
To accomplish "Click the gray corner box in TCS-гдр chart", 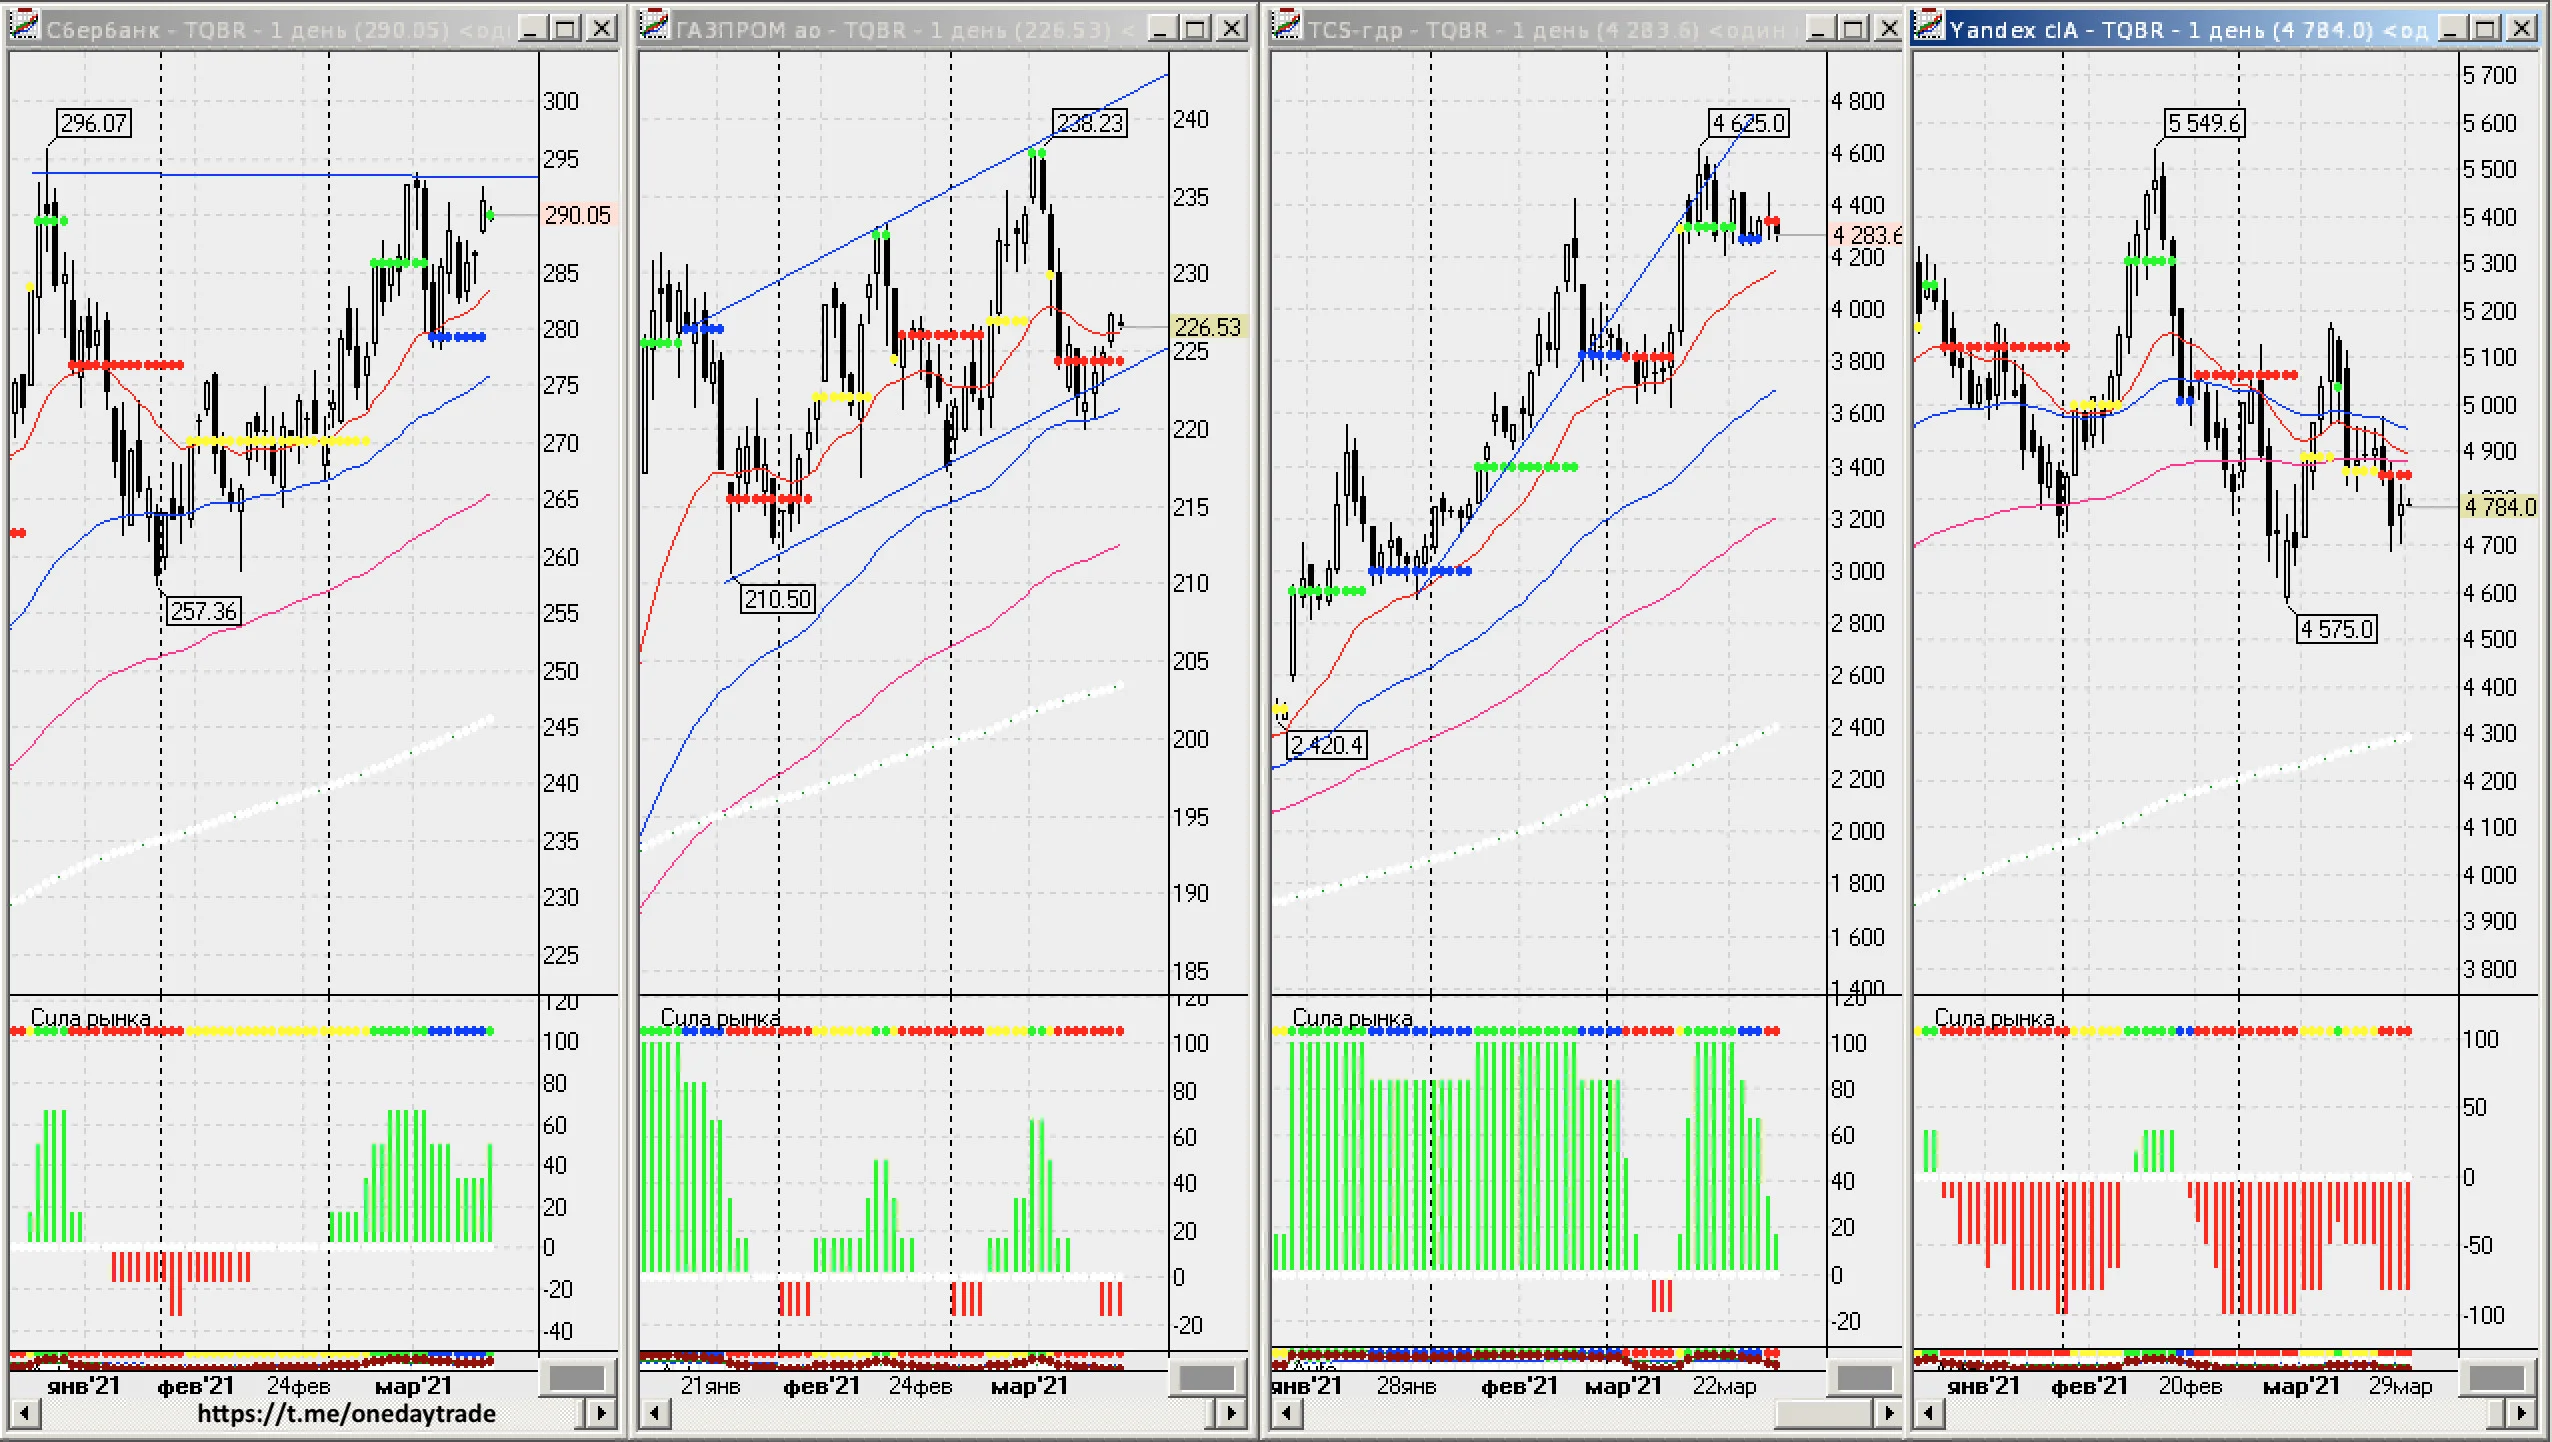I will [1865, 1377].
